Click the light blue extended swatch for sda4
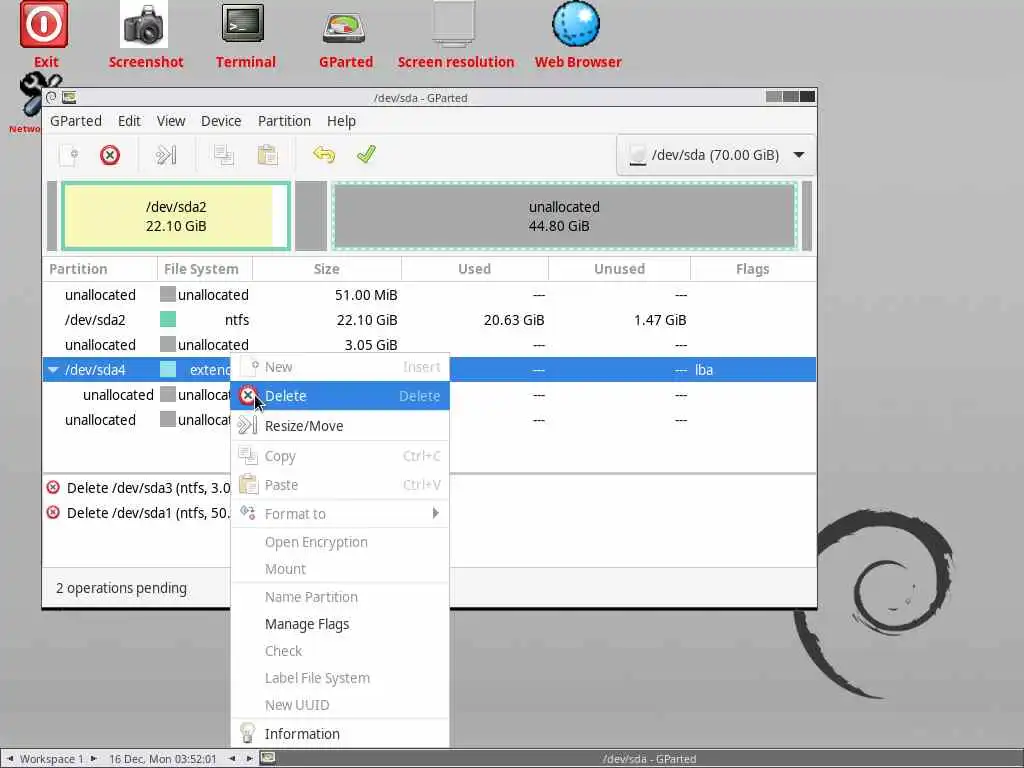This screenshot has height=768, width=1024. (x=168, y=370)
